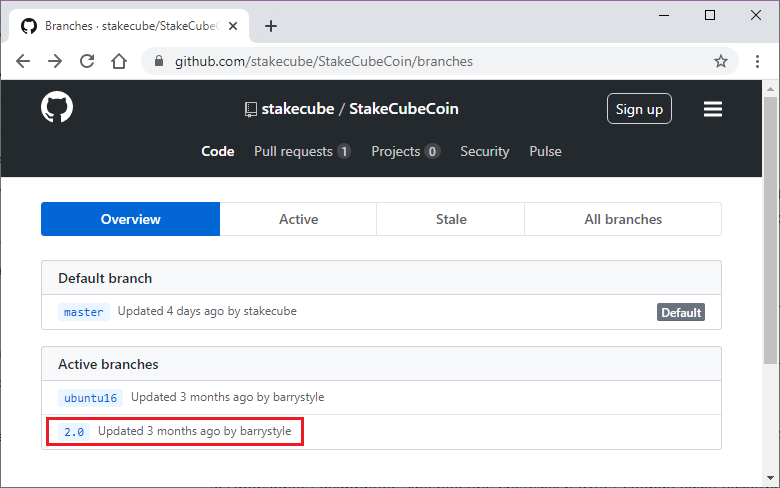This screenshot has height=488, width=780.
Task: Select the Branches browser tab
Action: (129, 26)
